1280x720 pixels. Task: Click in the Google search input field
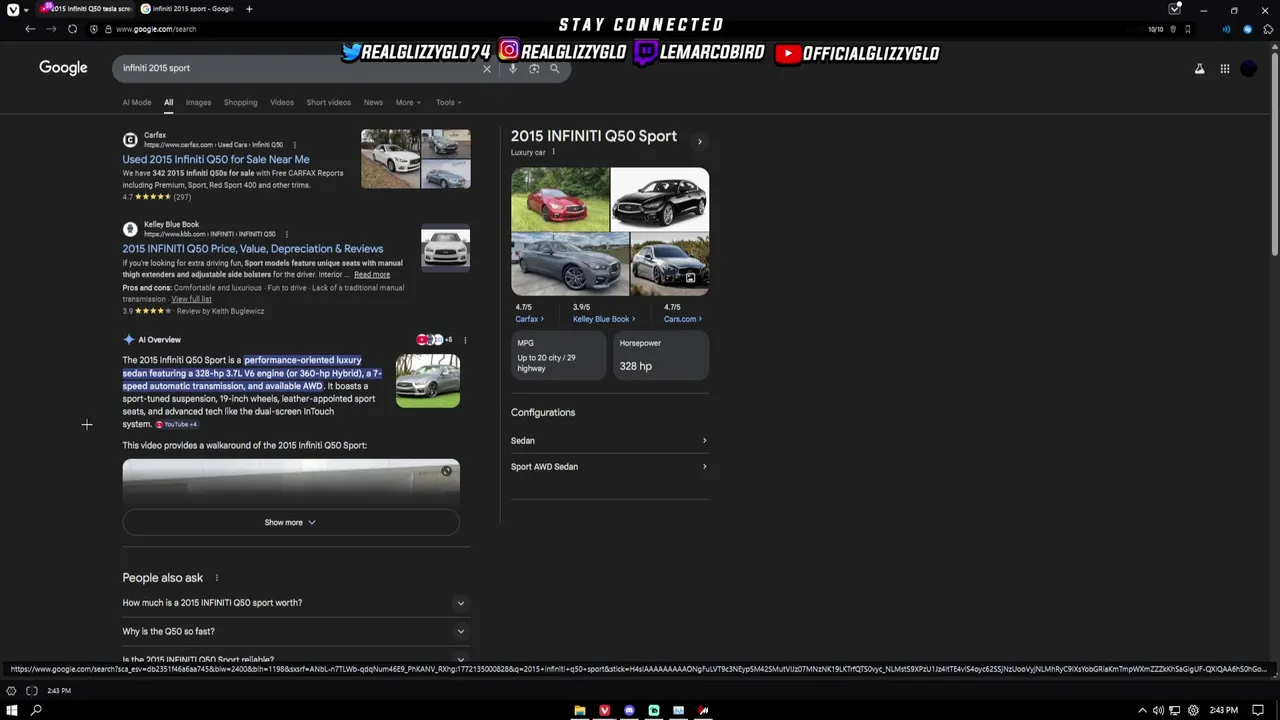click(x=300, y=68)
